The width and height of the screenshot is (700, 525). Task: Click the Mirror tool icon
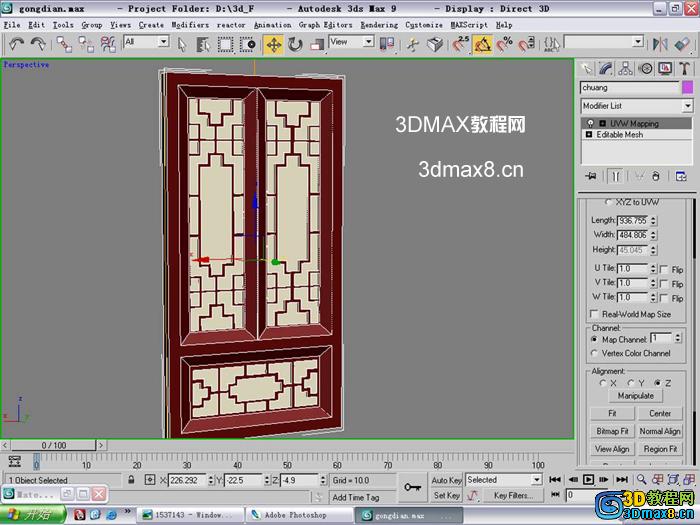click(660, 44)
